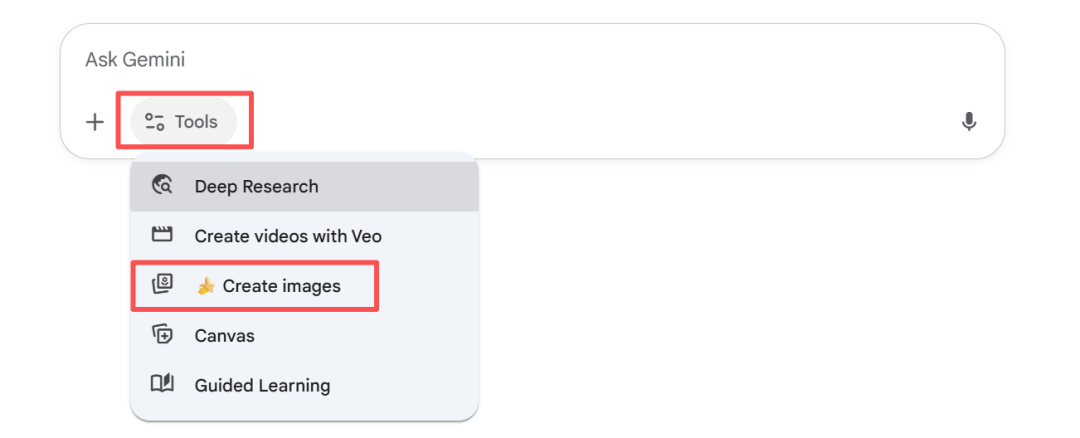The width and height of the screenshot is (1080, 438).
Task: Click the Guided Learning book icon
Action: pos(162,385)
